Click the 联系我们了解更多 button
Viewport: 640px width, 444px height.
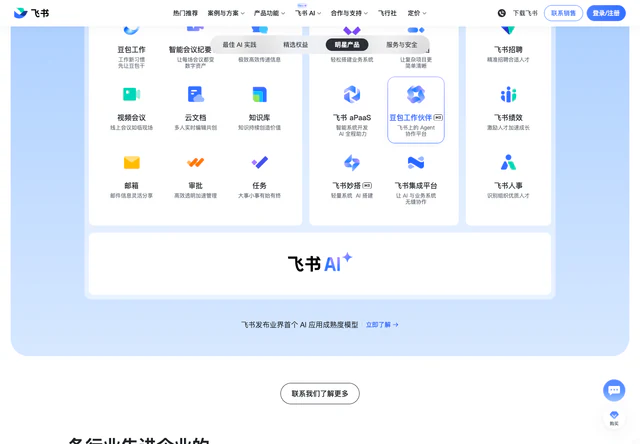320,393
